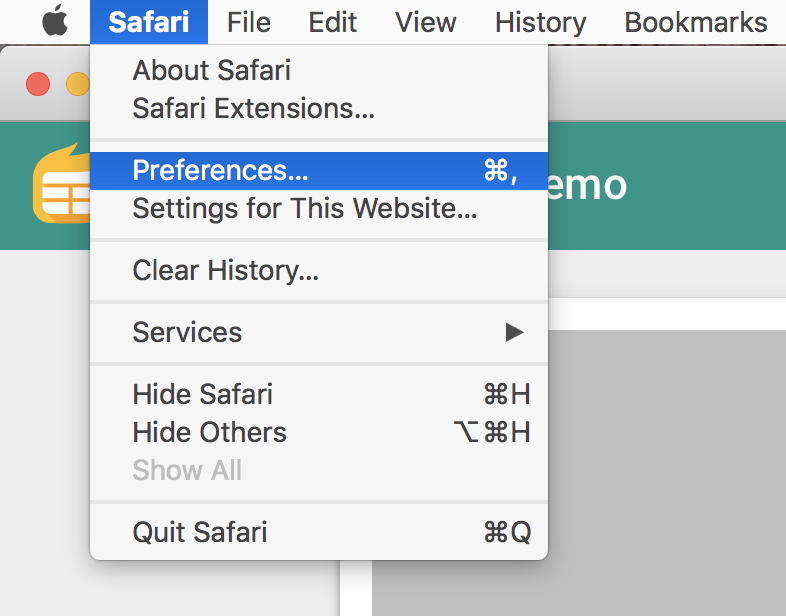Screen dimensions: 786x616
Task: Select Hide Safari
Action: [319, 394]
